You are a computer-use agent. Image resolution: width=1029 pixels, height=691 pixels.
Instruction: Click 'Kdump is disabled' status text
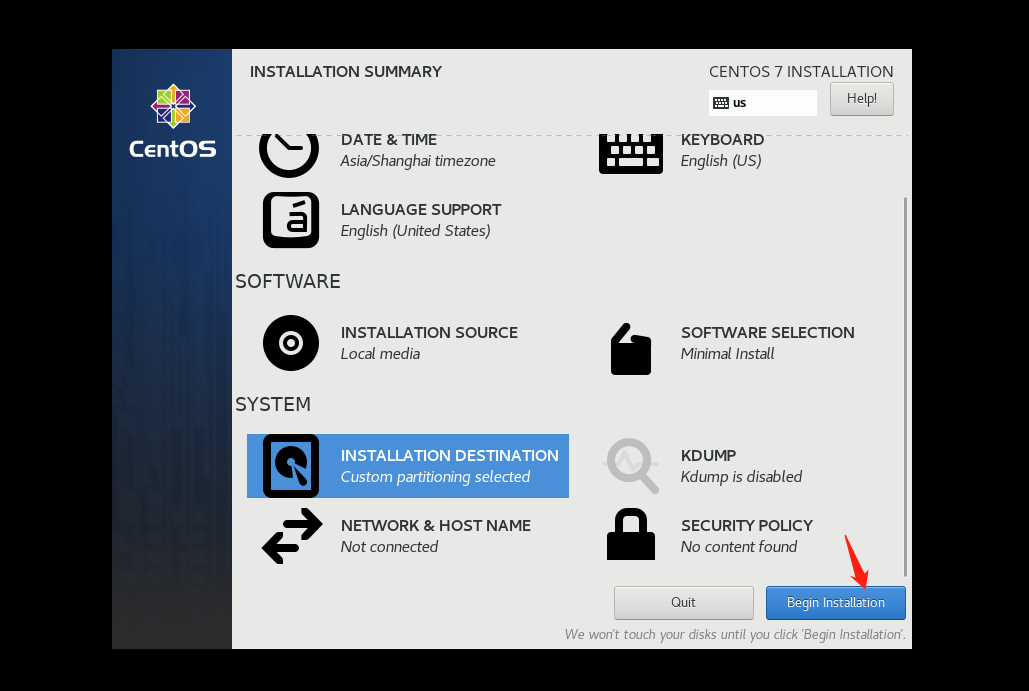pos(741,477)
